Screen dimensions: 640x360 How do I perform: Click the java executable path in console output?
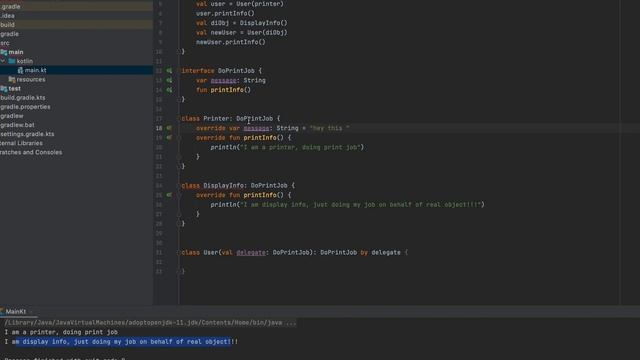(x=150, y=322)
